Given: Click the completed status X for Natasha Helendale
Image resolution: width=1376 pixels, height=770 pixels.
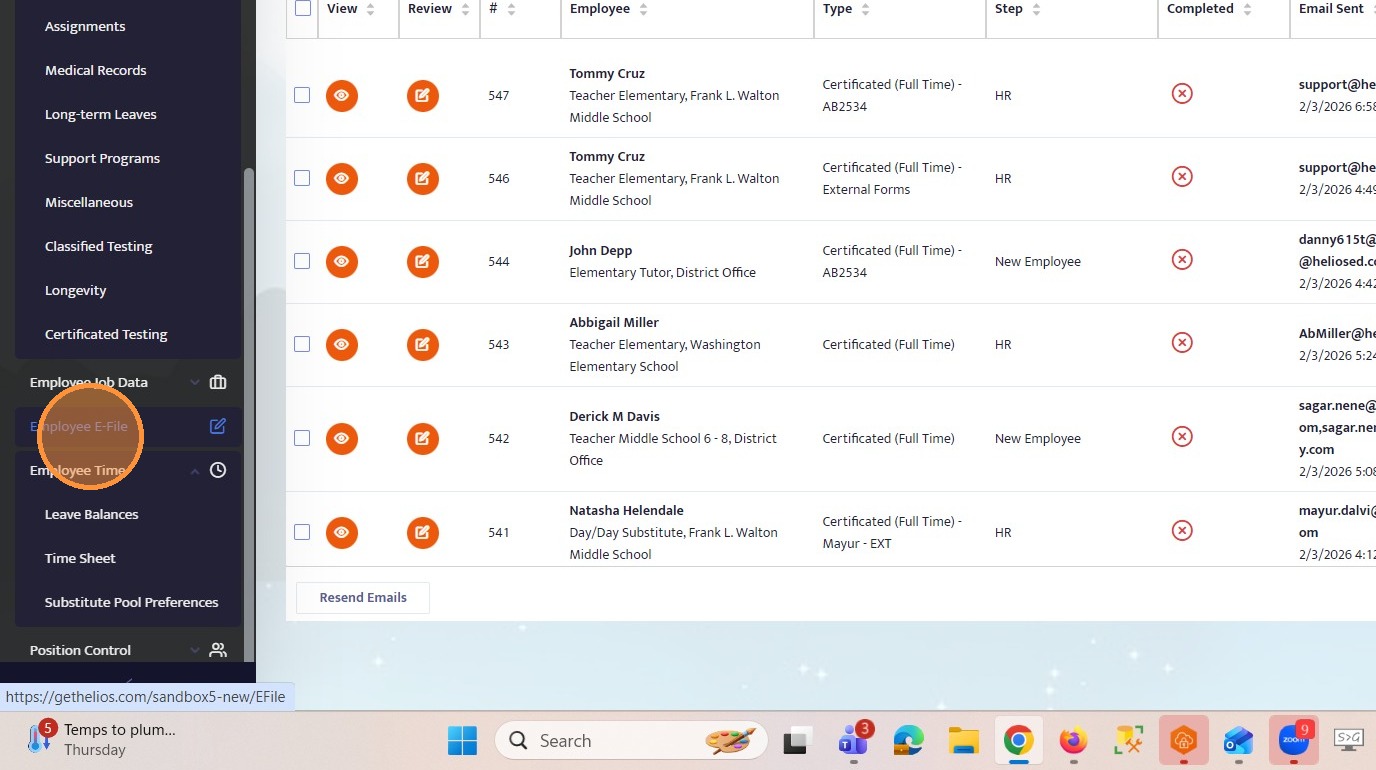Looking at the screenshot, I should click(x=1182, y=531).
